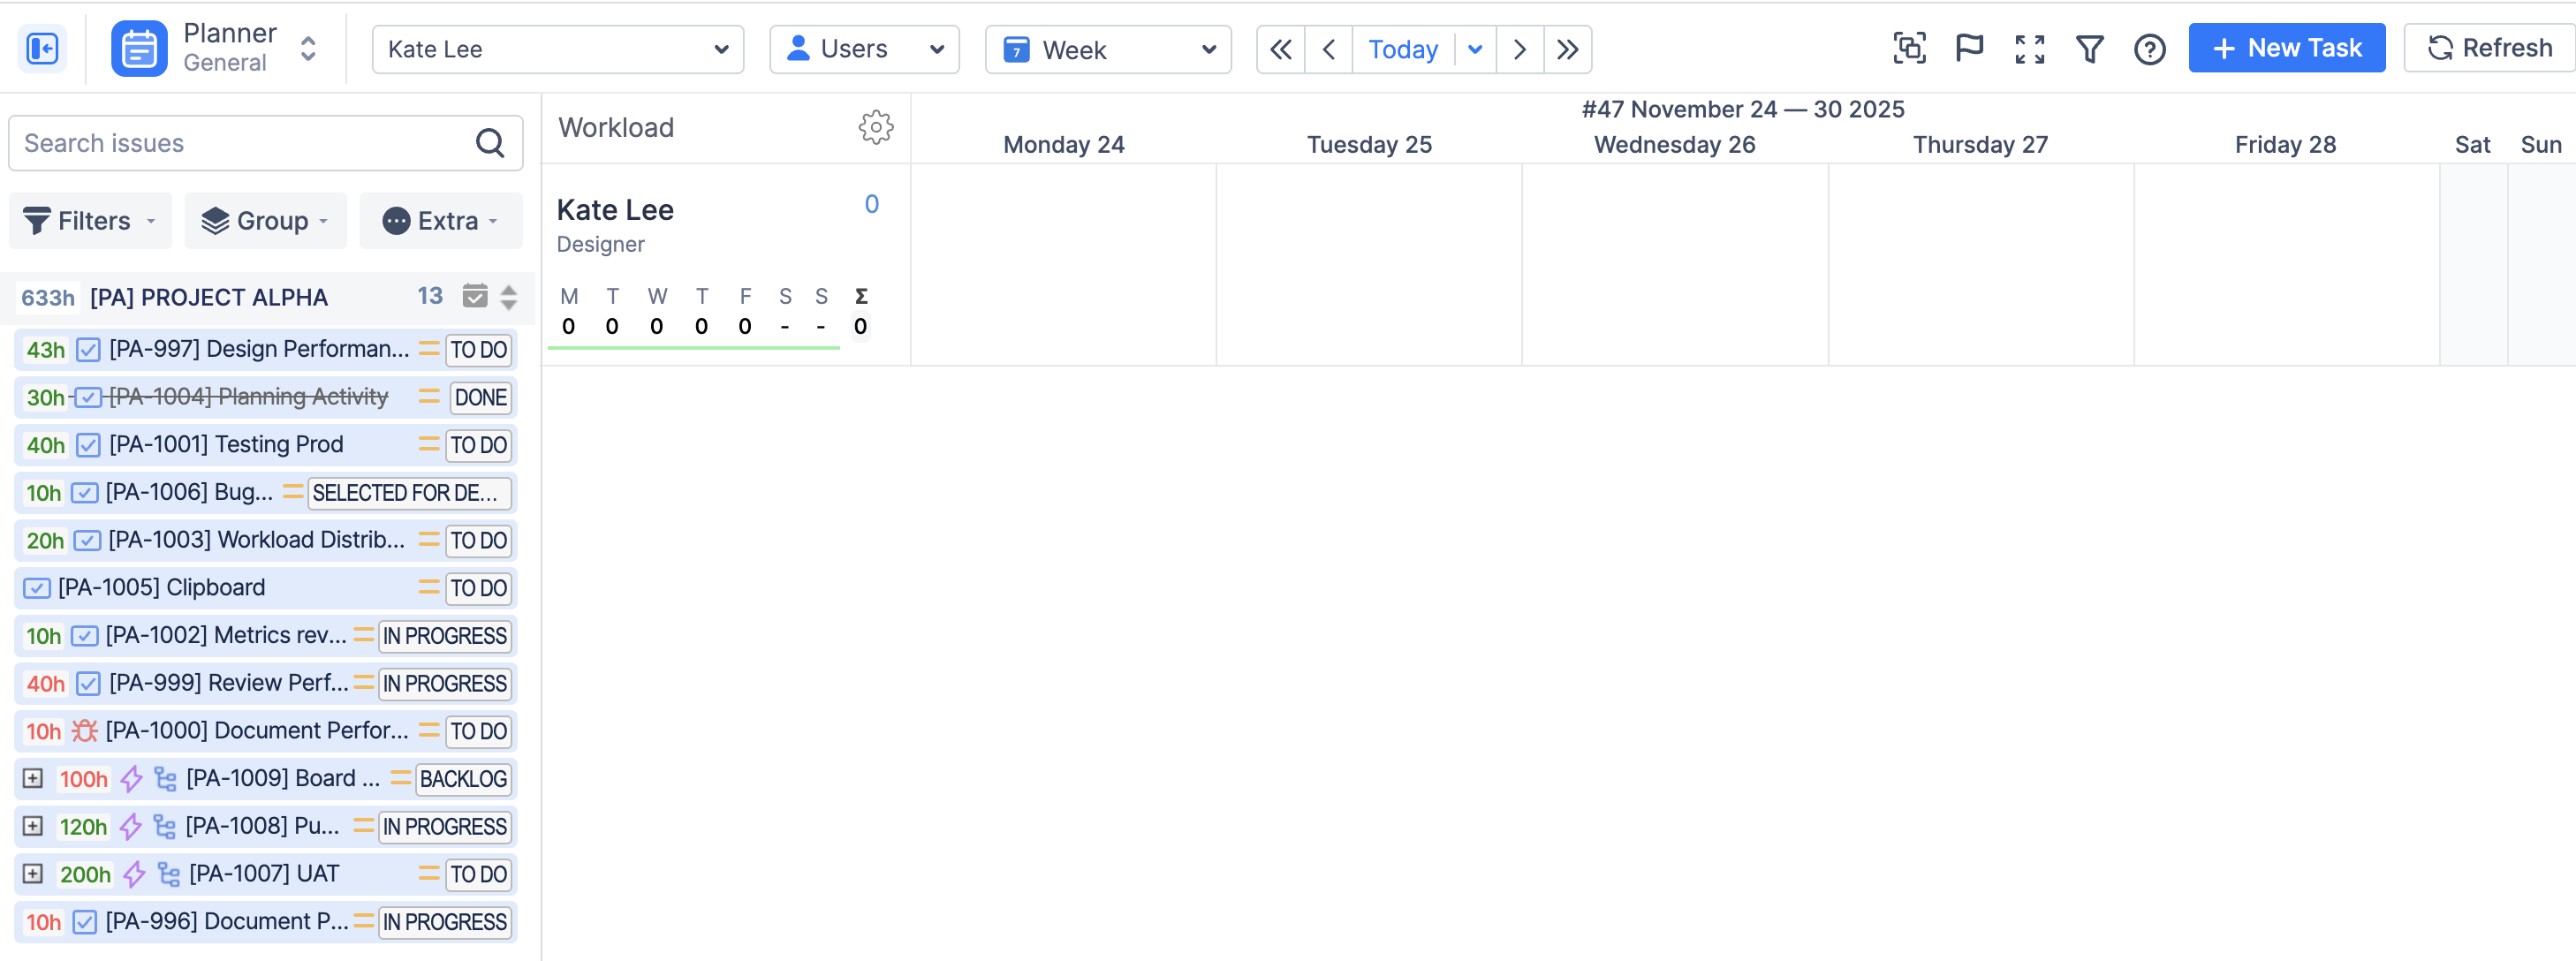This screenshot has width=2576, height=961.
Task: Expand the PA-1007 UAT epic
Action: tap(33, 873)
